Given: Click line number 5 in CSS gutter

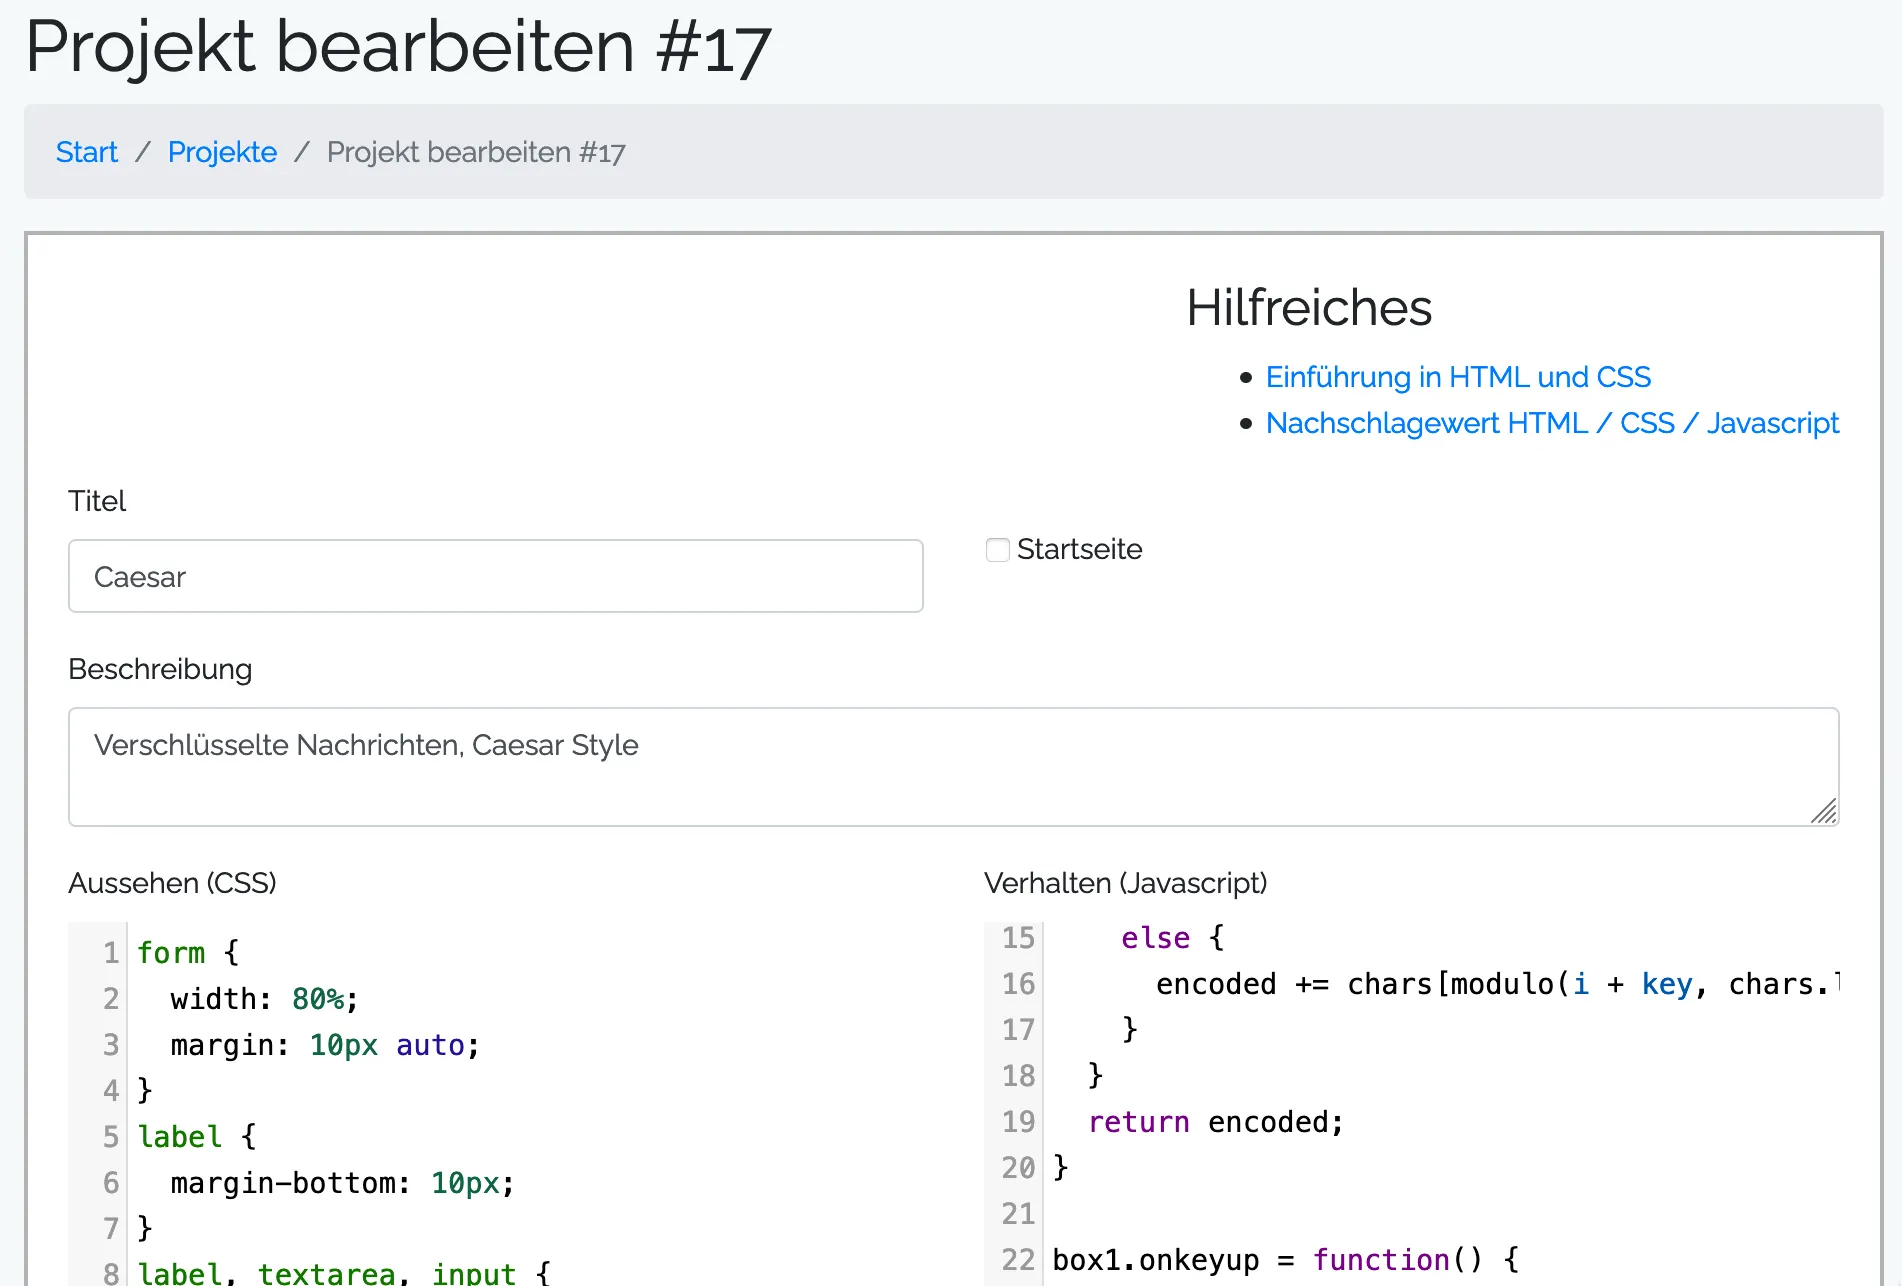Looking at the screenshot, I should tap(110, 1137).
